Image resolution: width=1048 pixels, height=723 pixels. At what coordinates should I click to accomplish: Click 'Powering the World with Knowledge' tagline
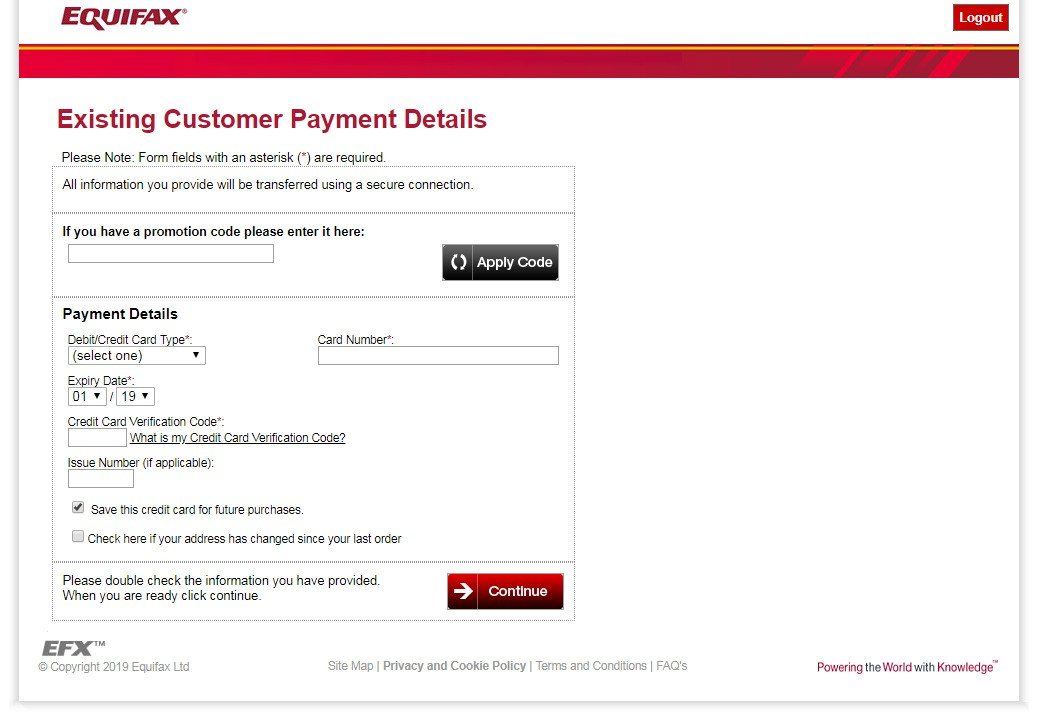click(907, 667)
